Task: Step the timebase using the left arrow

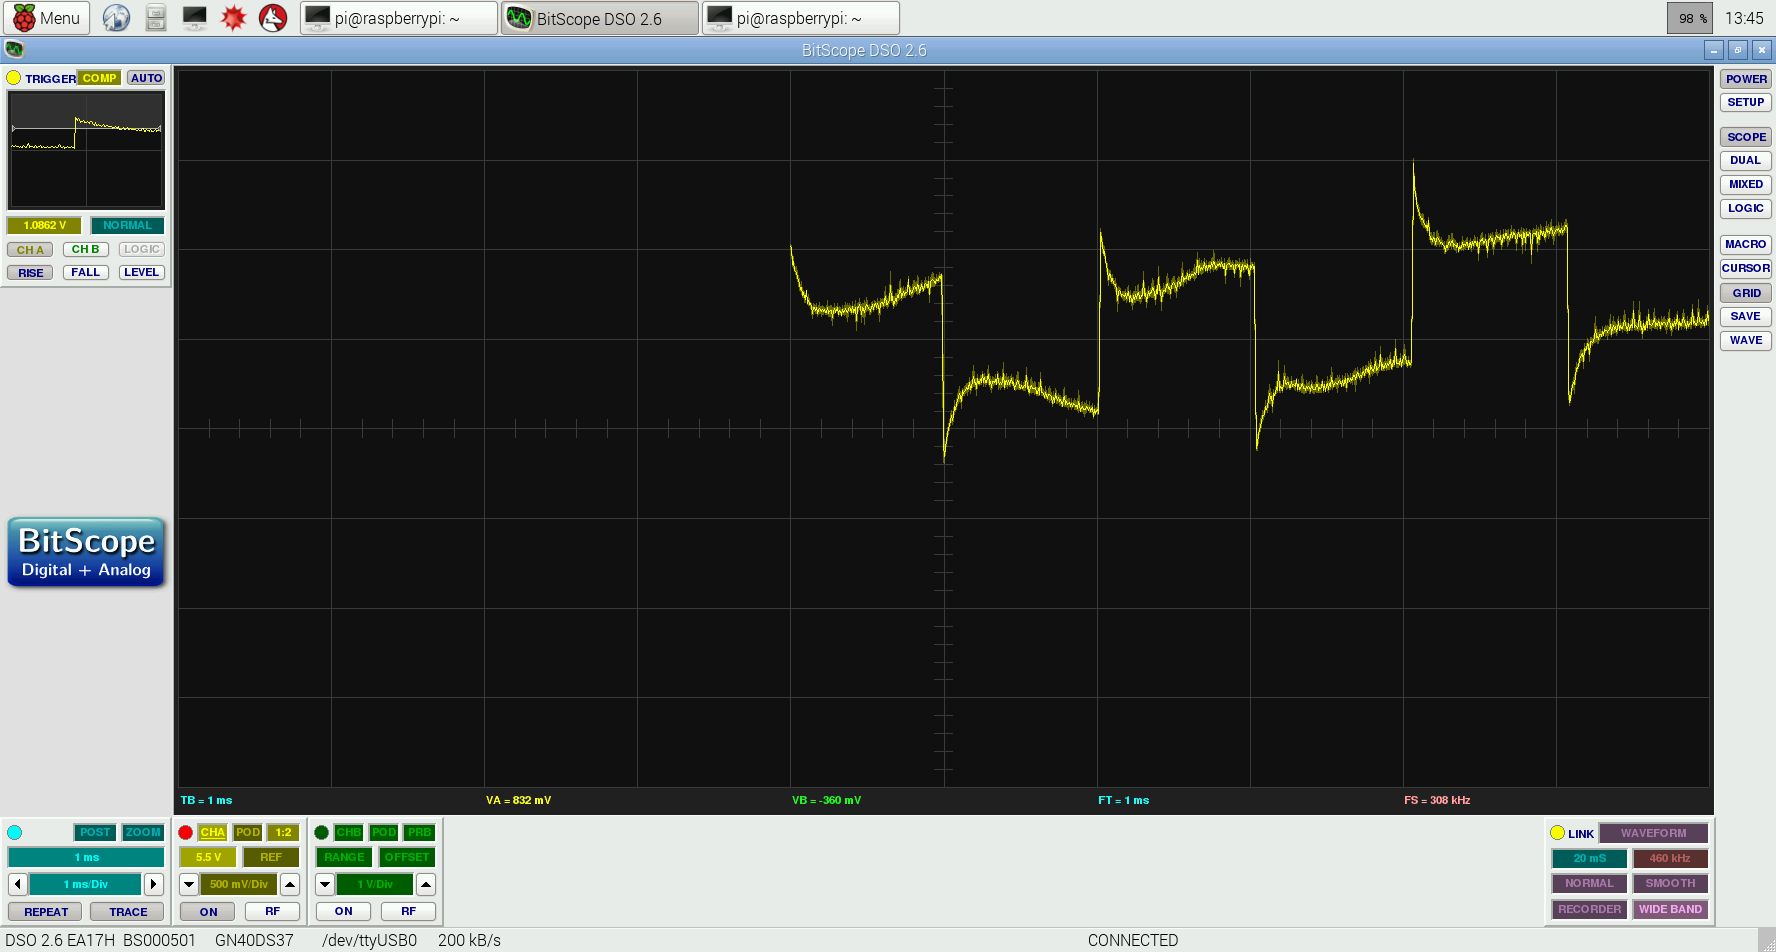Action: [16, 884]
